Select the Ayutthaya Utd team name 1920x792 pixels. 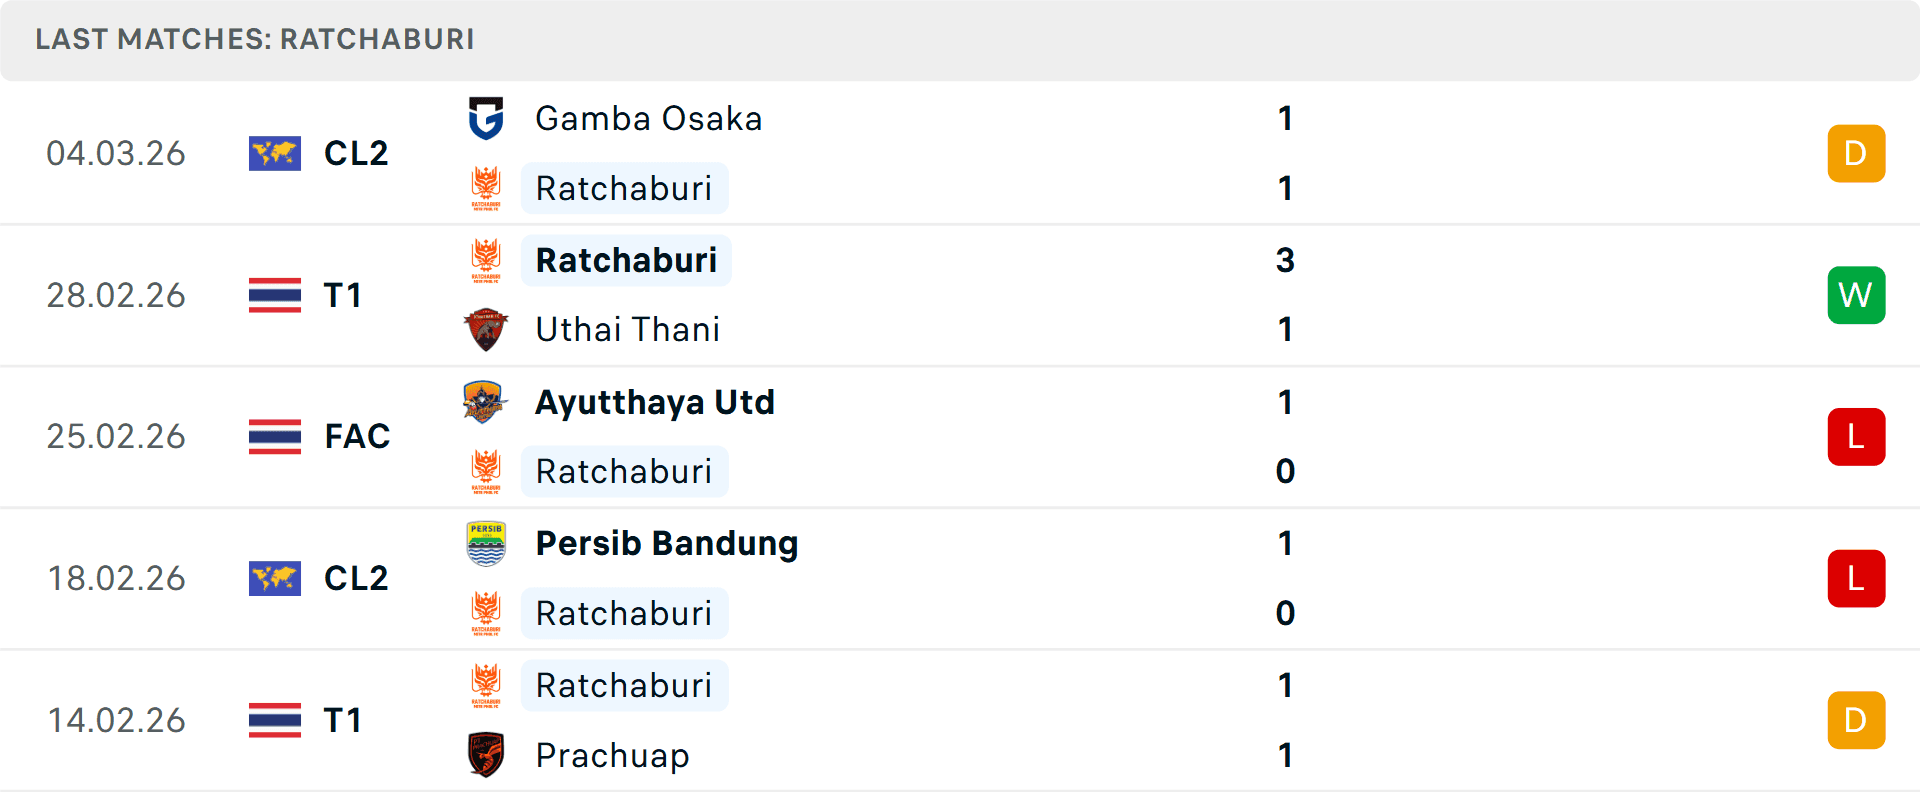pos(655,402)
